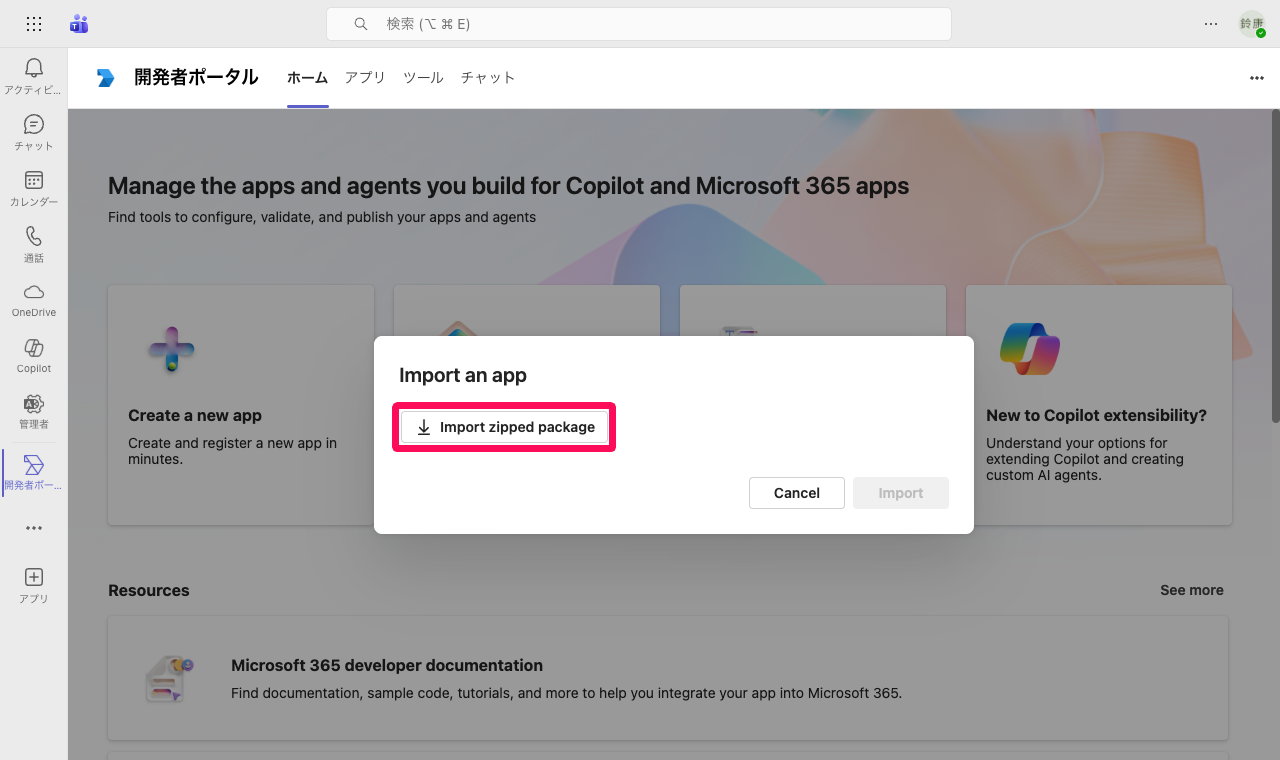1280x760 pixels.
Task: Click the colorful plus icon on the Create a new app card
Action: pyautogui.click(x=172, y=350)
